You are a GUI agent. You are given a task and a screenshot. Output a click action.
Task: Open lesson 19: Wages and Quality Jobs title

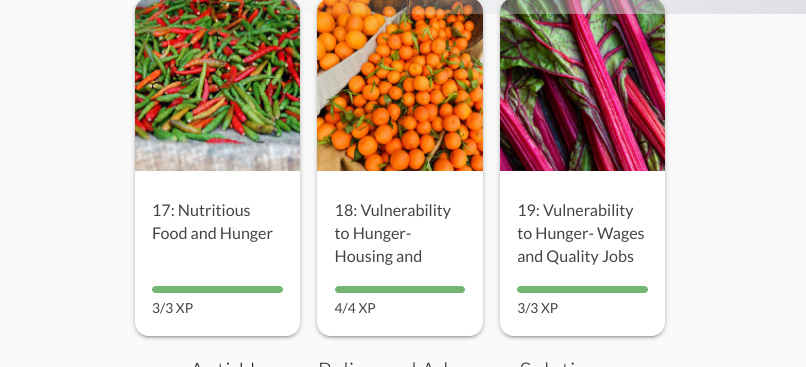pos(580,233)
